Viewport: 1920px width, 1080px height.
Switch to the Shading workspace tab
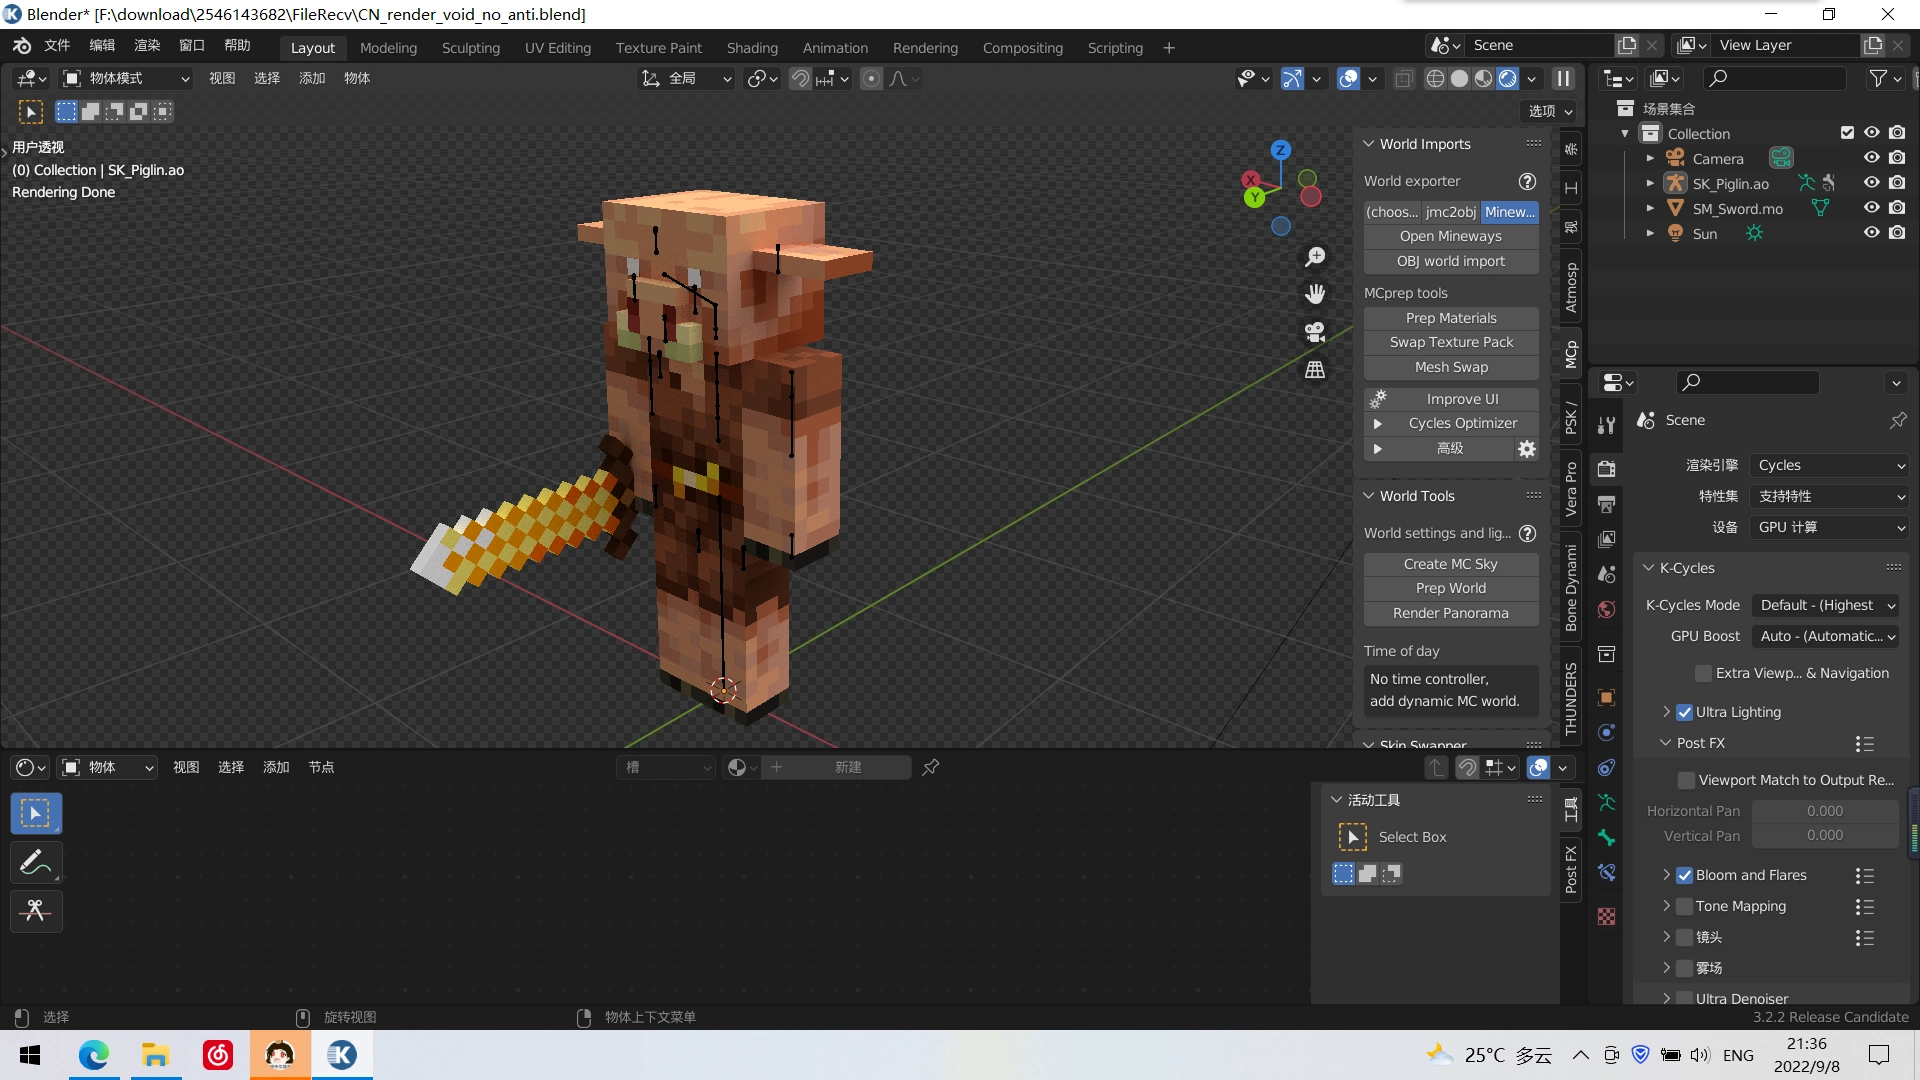click(752, 47)
